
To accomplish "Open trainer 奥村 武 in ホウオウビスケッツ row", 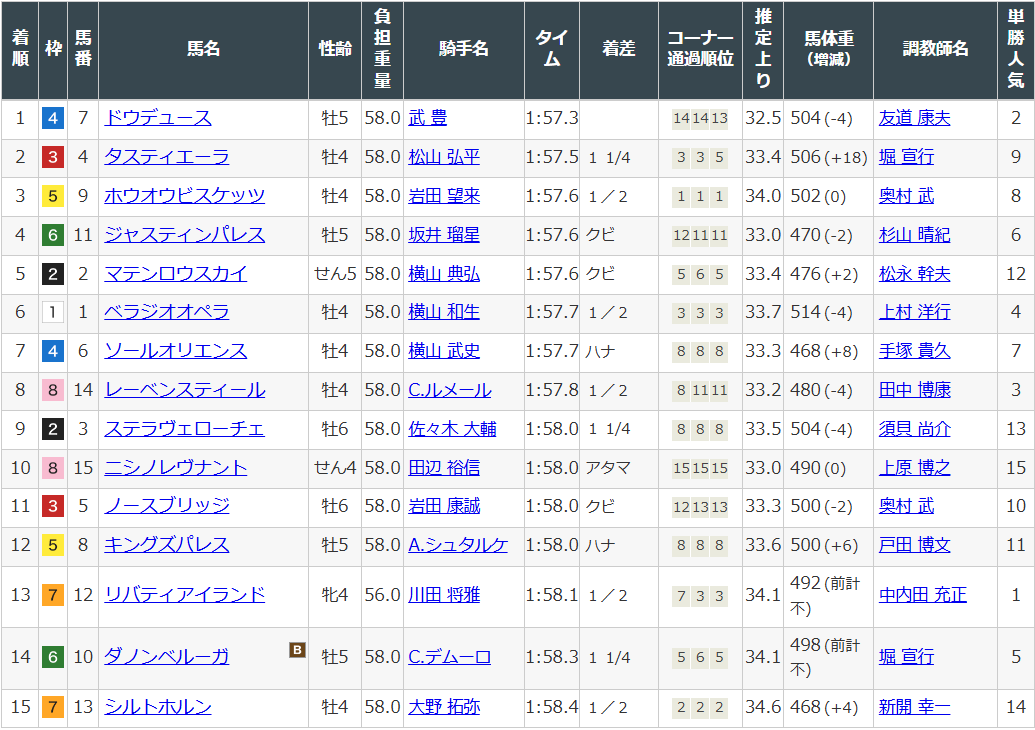I will [906, 196].
